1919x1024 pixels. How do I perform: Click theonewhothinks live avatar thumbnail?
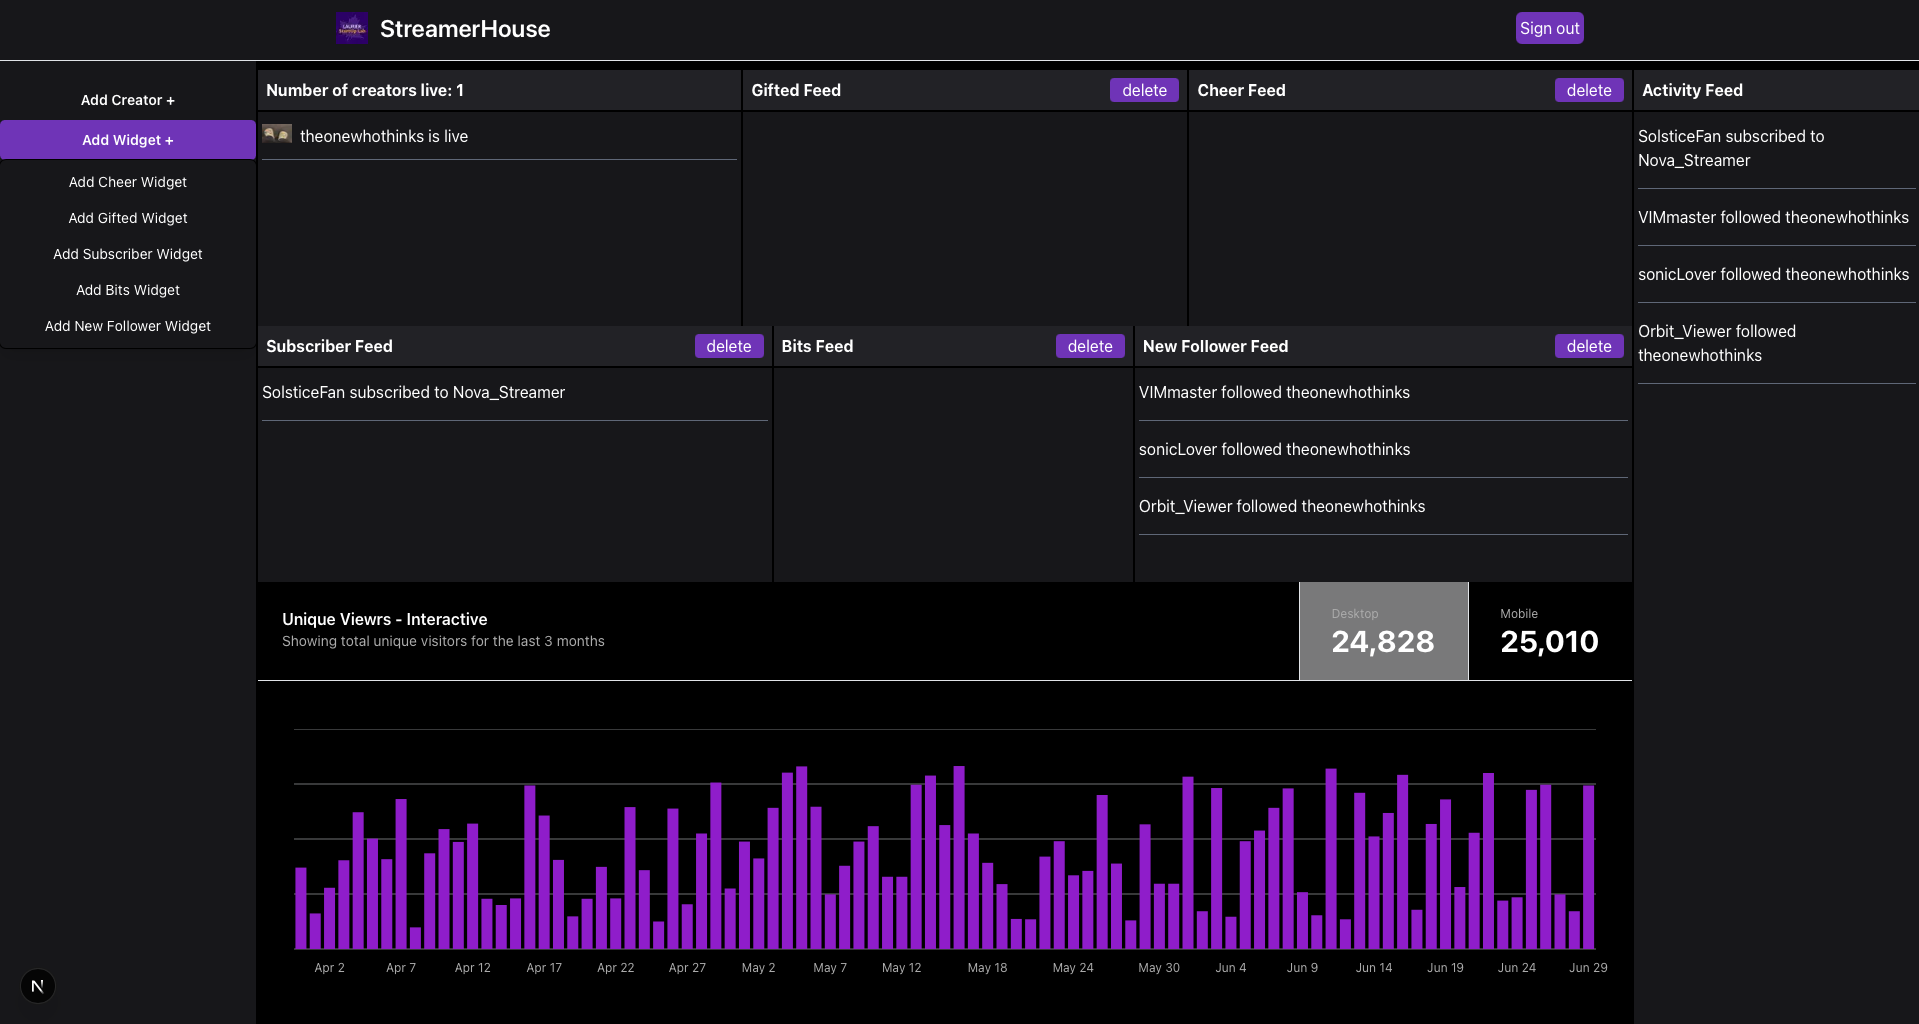click(x=277, y=134)
